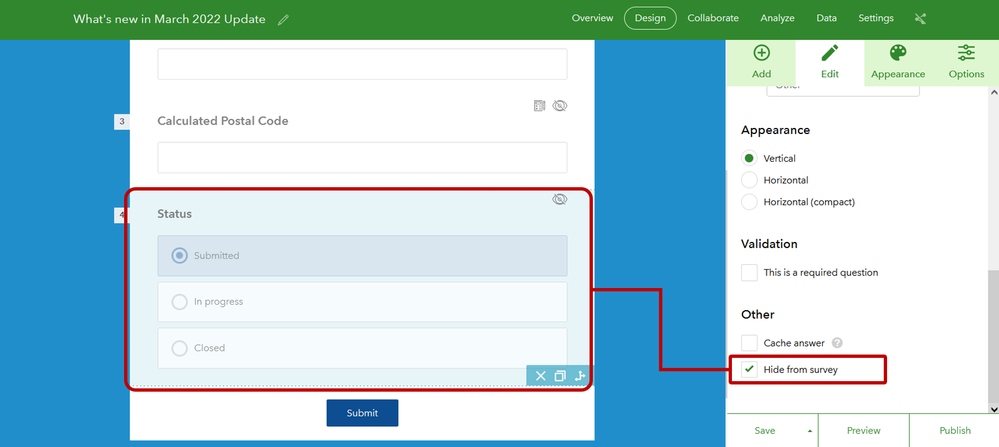Open the Analyze tab

coord(777,18)
